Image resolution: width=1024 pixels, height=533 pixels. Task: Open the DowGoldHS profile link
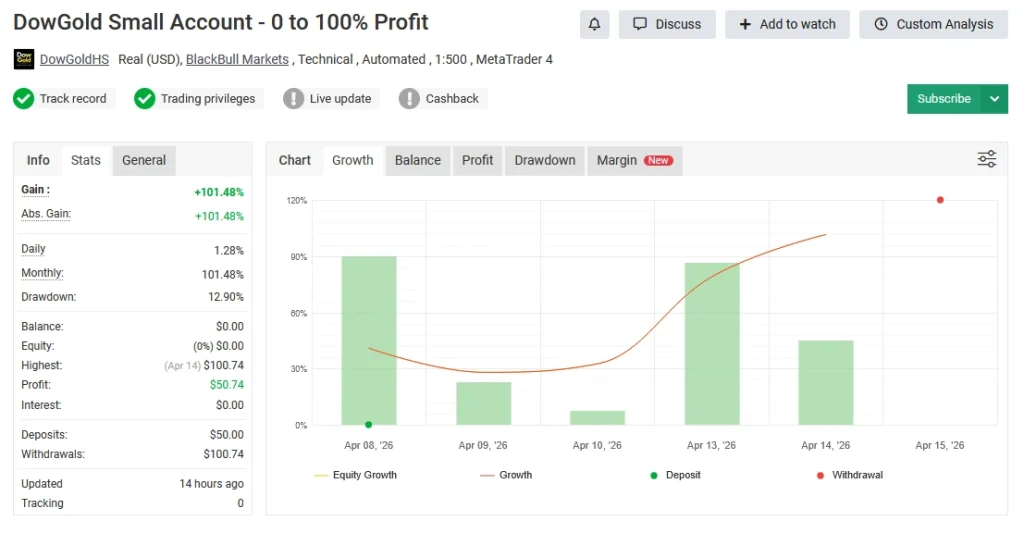[74, 59]
